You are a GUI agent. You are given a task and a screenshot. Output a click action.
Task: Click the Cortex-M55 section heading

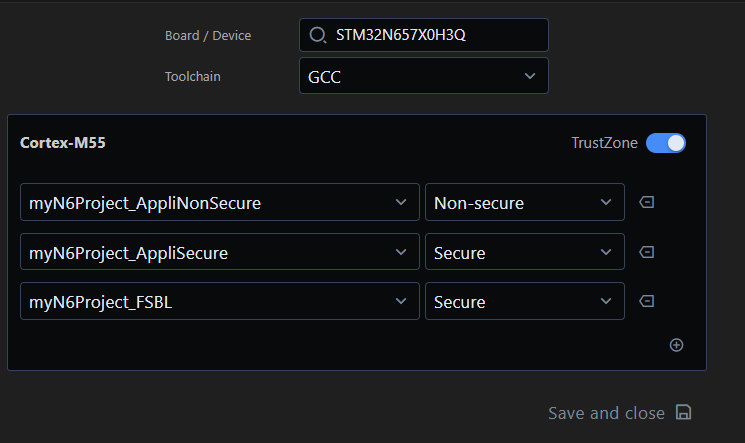[63, 143]
